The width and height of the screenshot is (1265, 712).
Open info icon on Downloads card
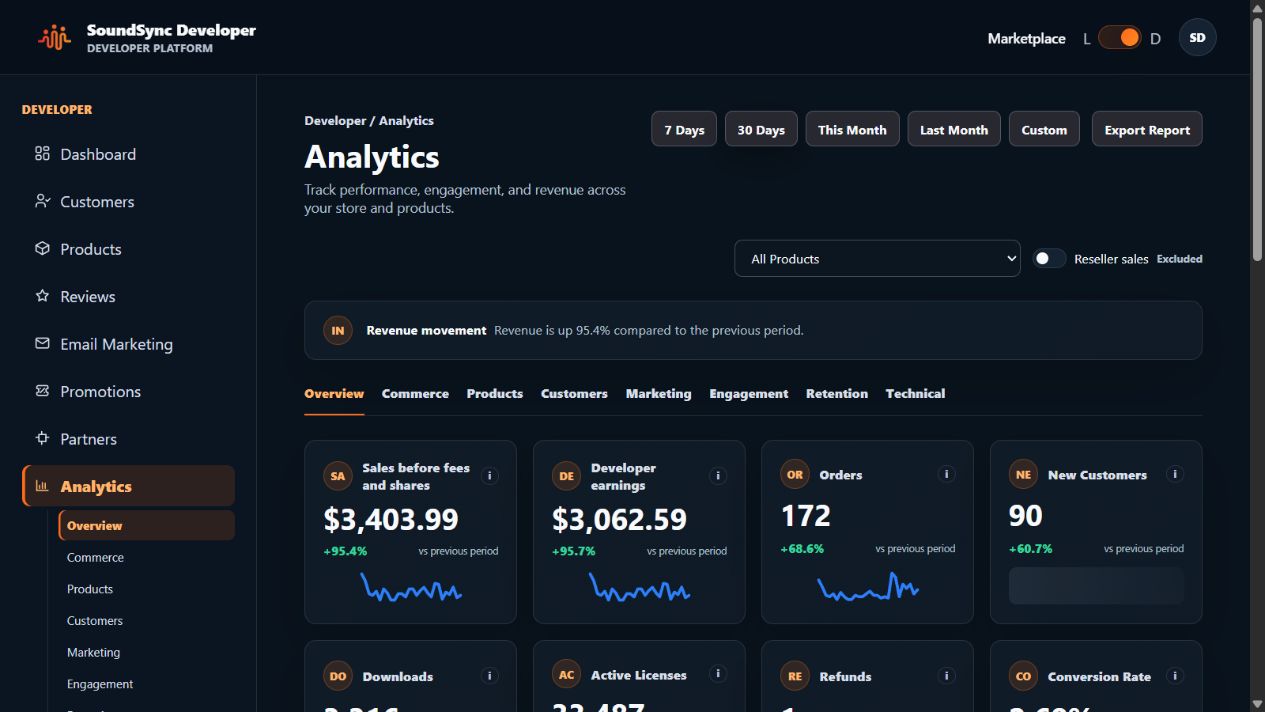[x=490, y=676]
